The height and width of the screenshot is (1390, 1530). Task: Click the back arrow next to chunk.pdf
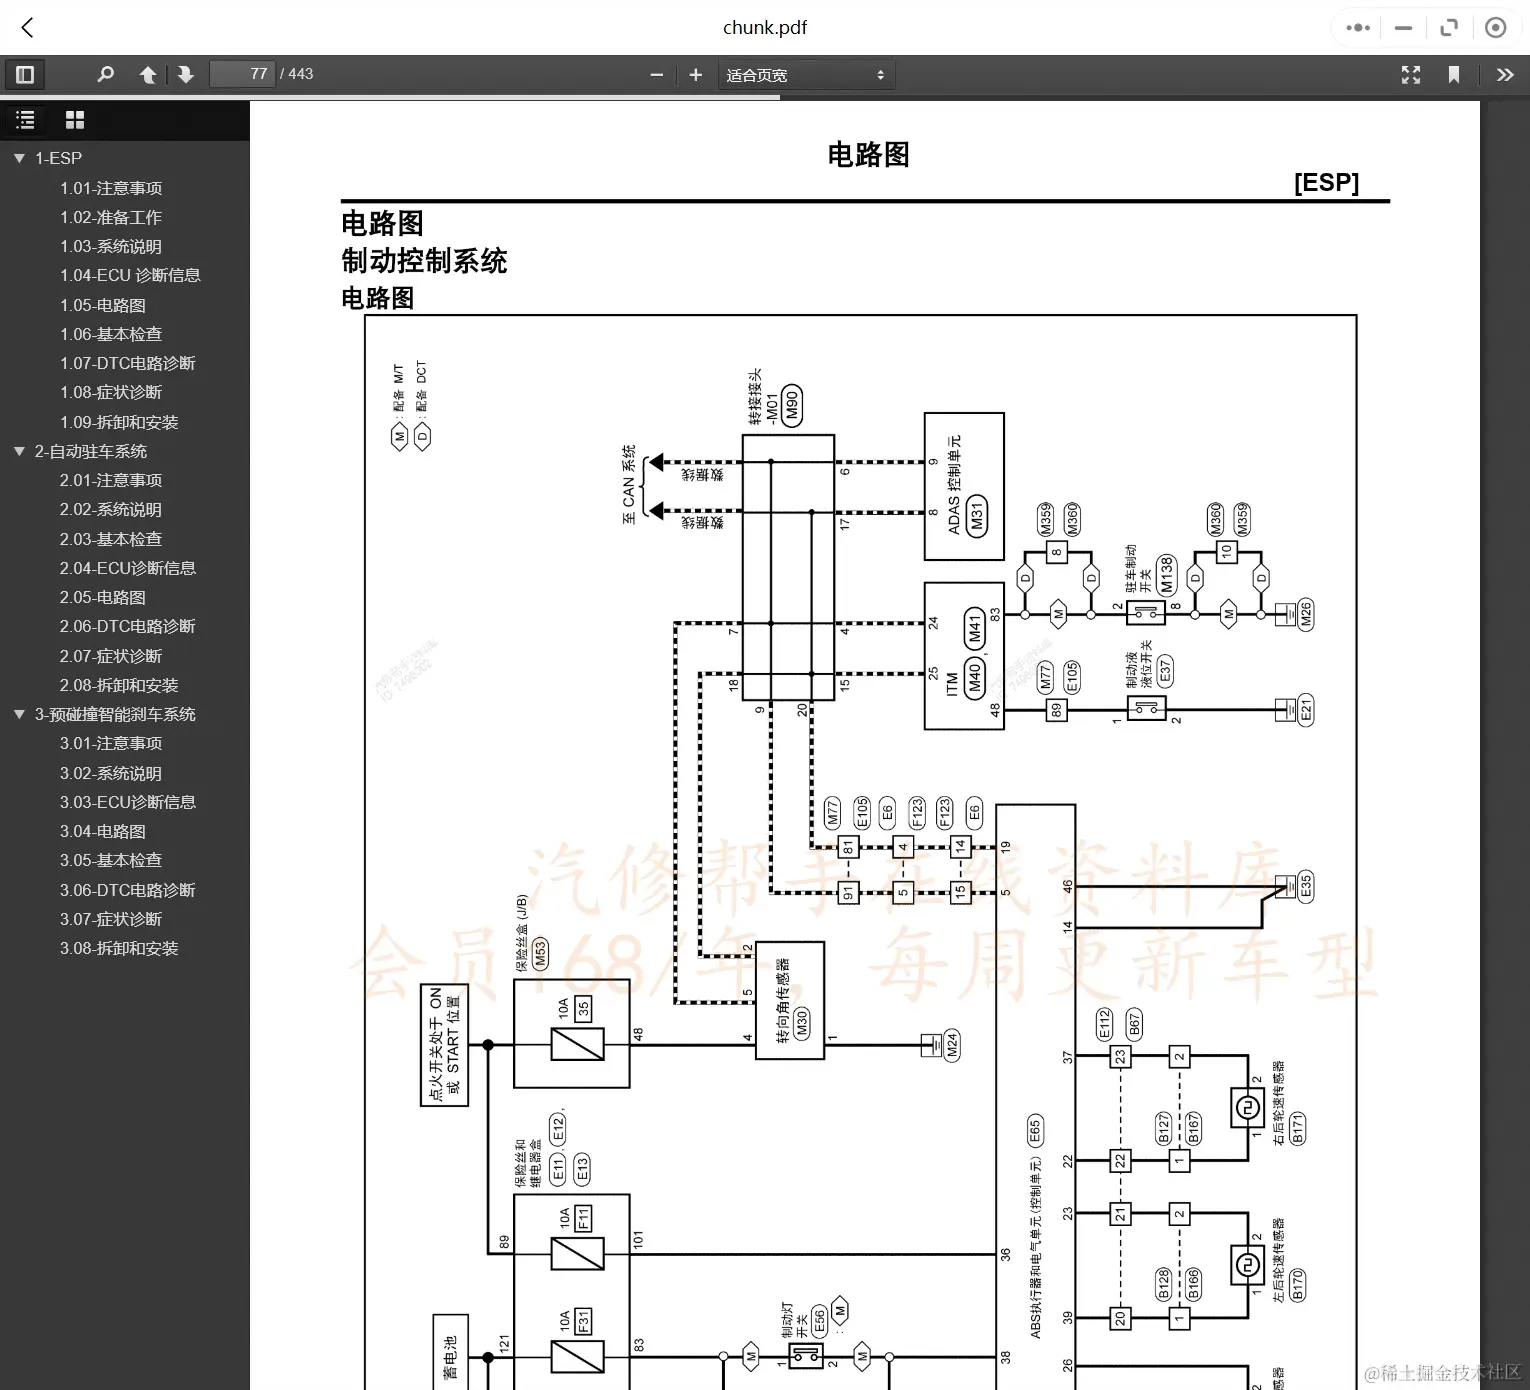coord(27,27)
